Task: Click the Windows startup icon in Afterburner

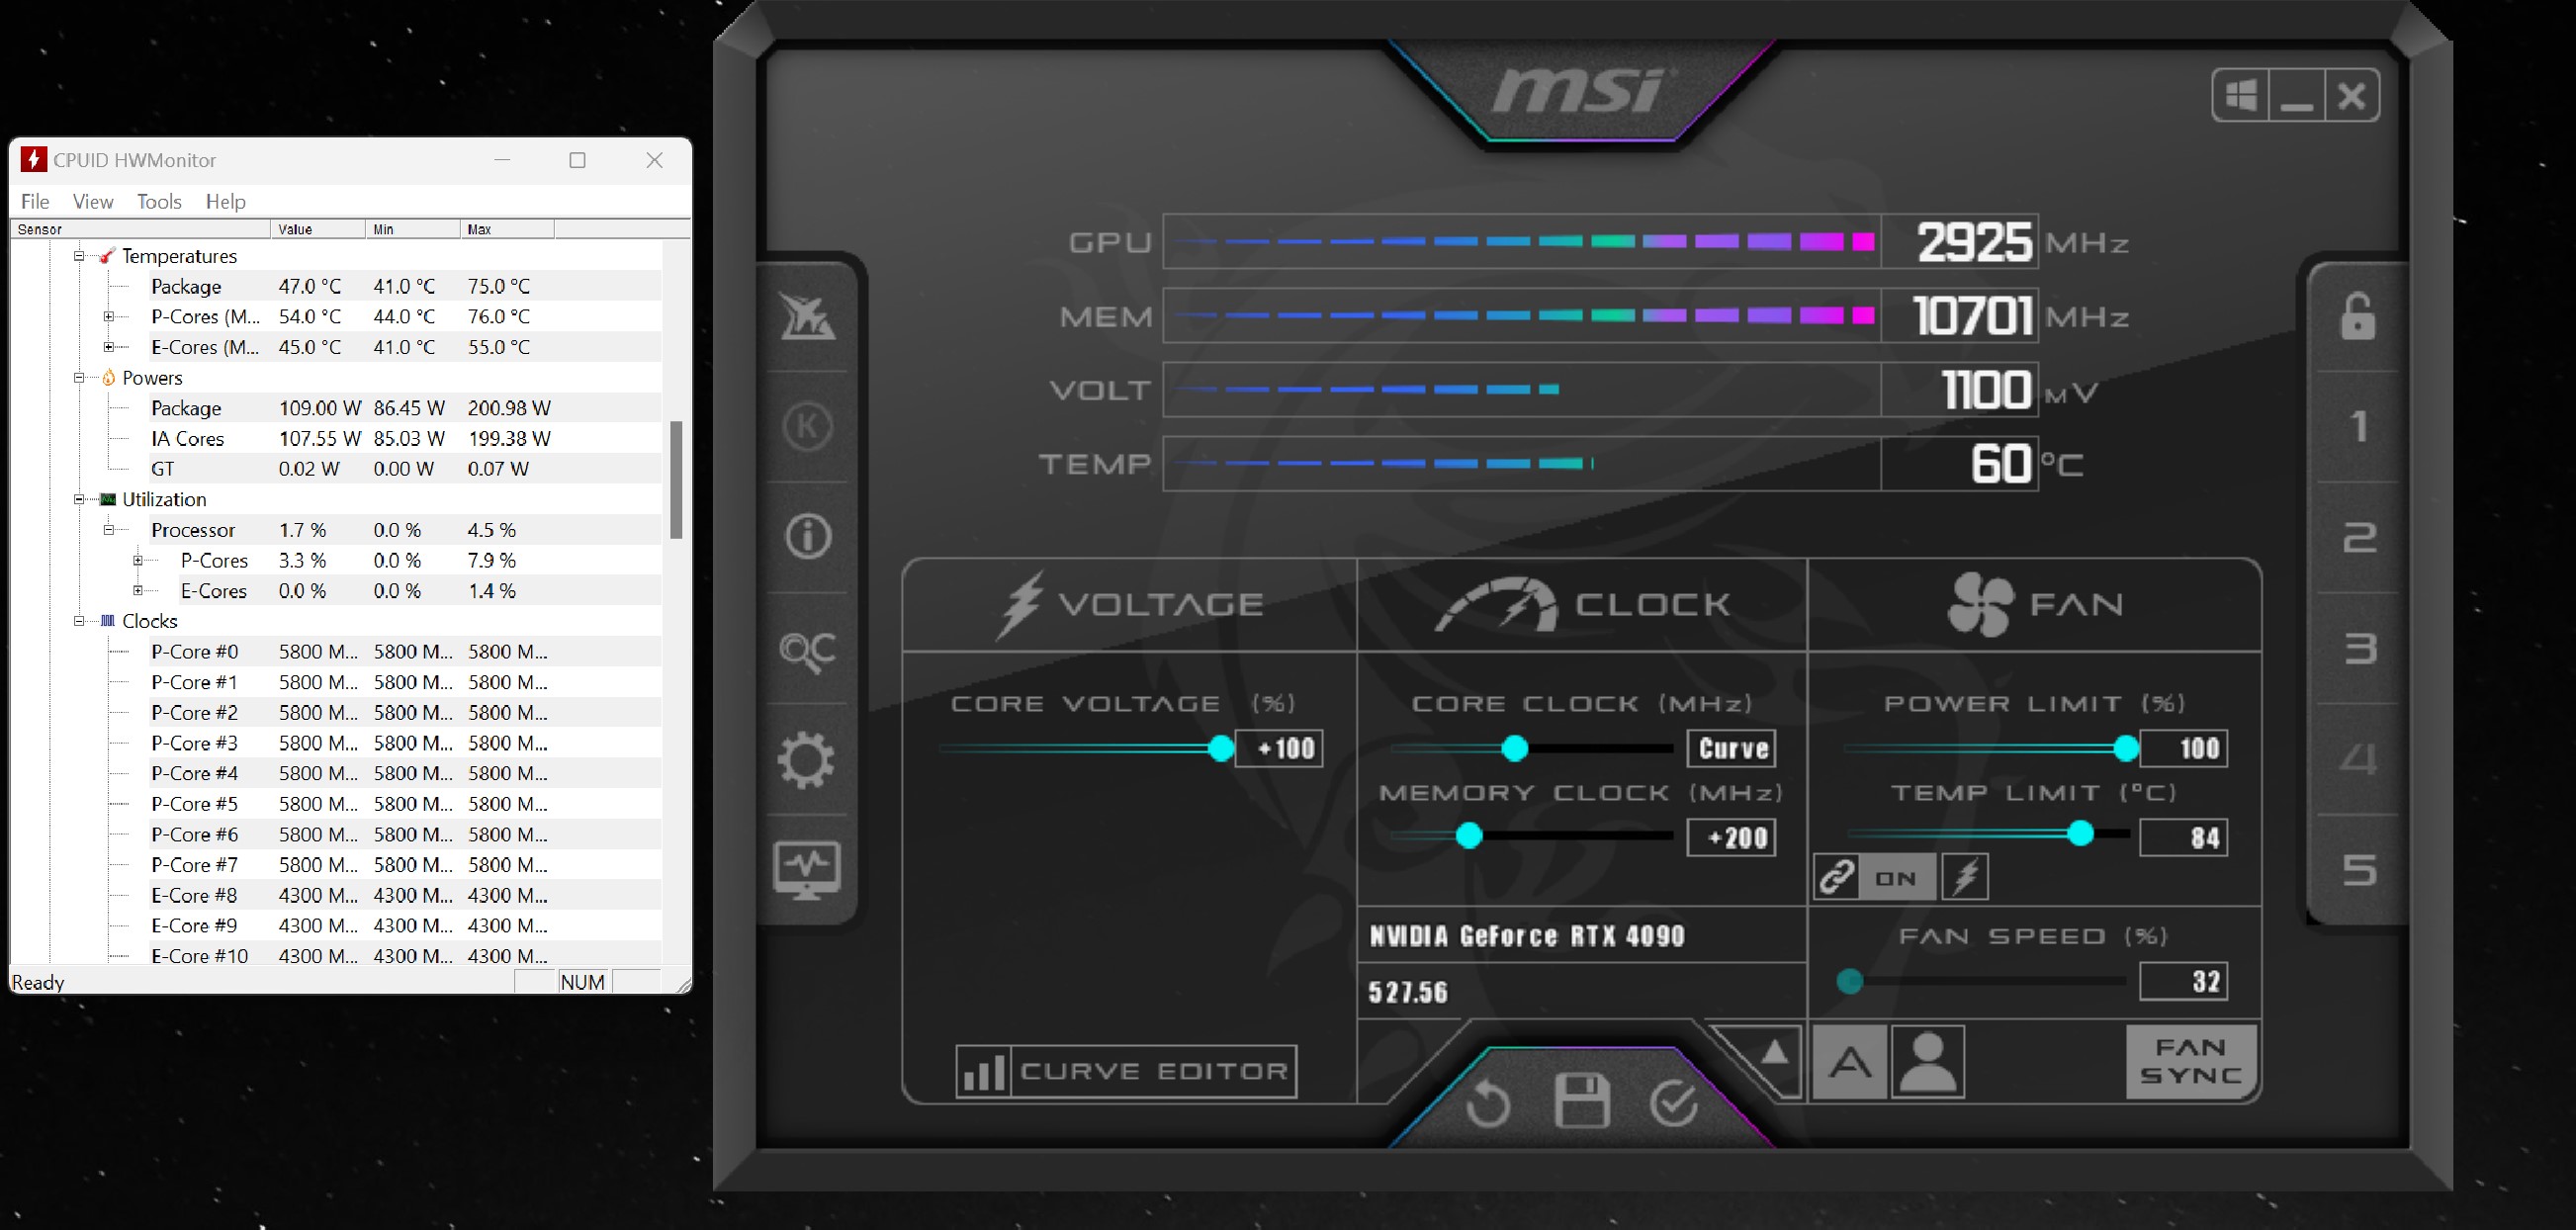Action: coord(2240,96)
